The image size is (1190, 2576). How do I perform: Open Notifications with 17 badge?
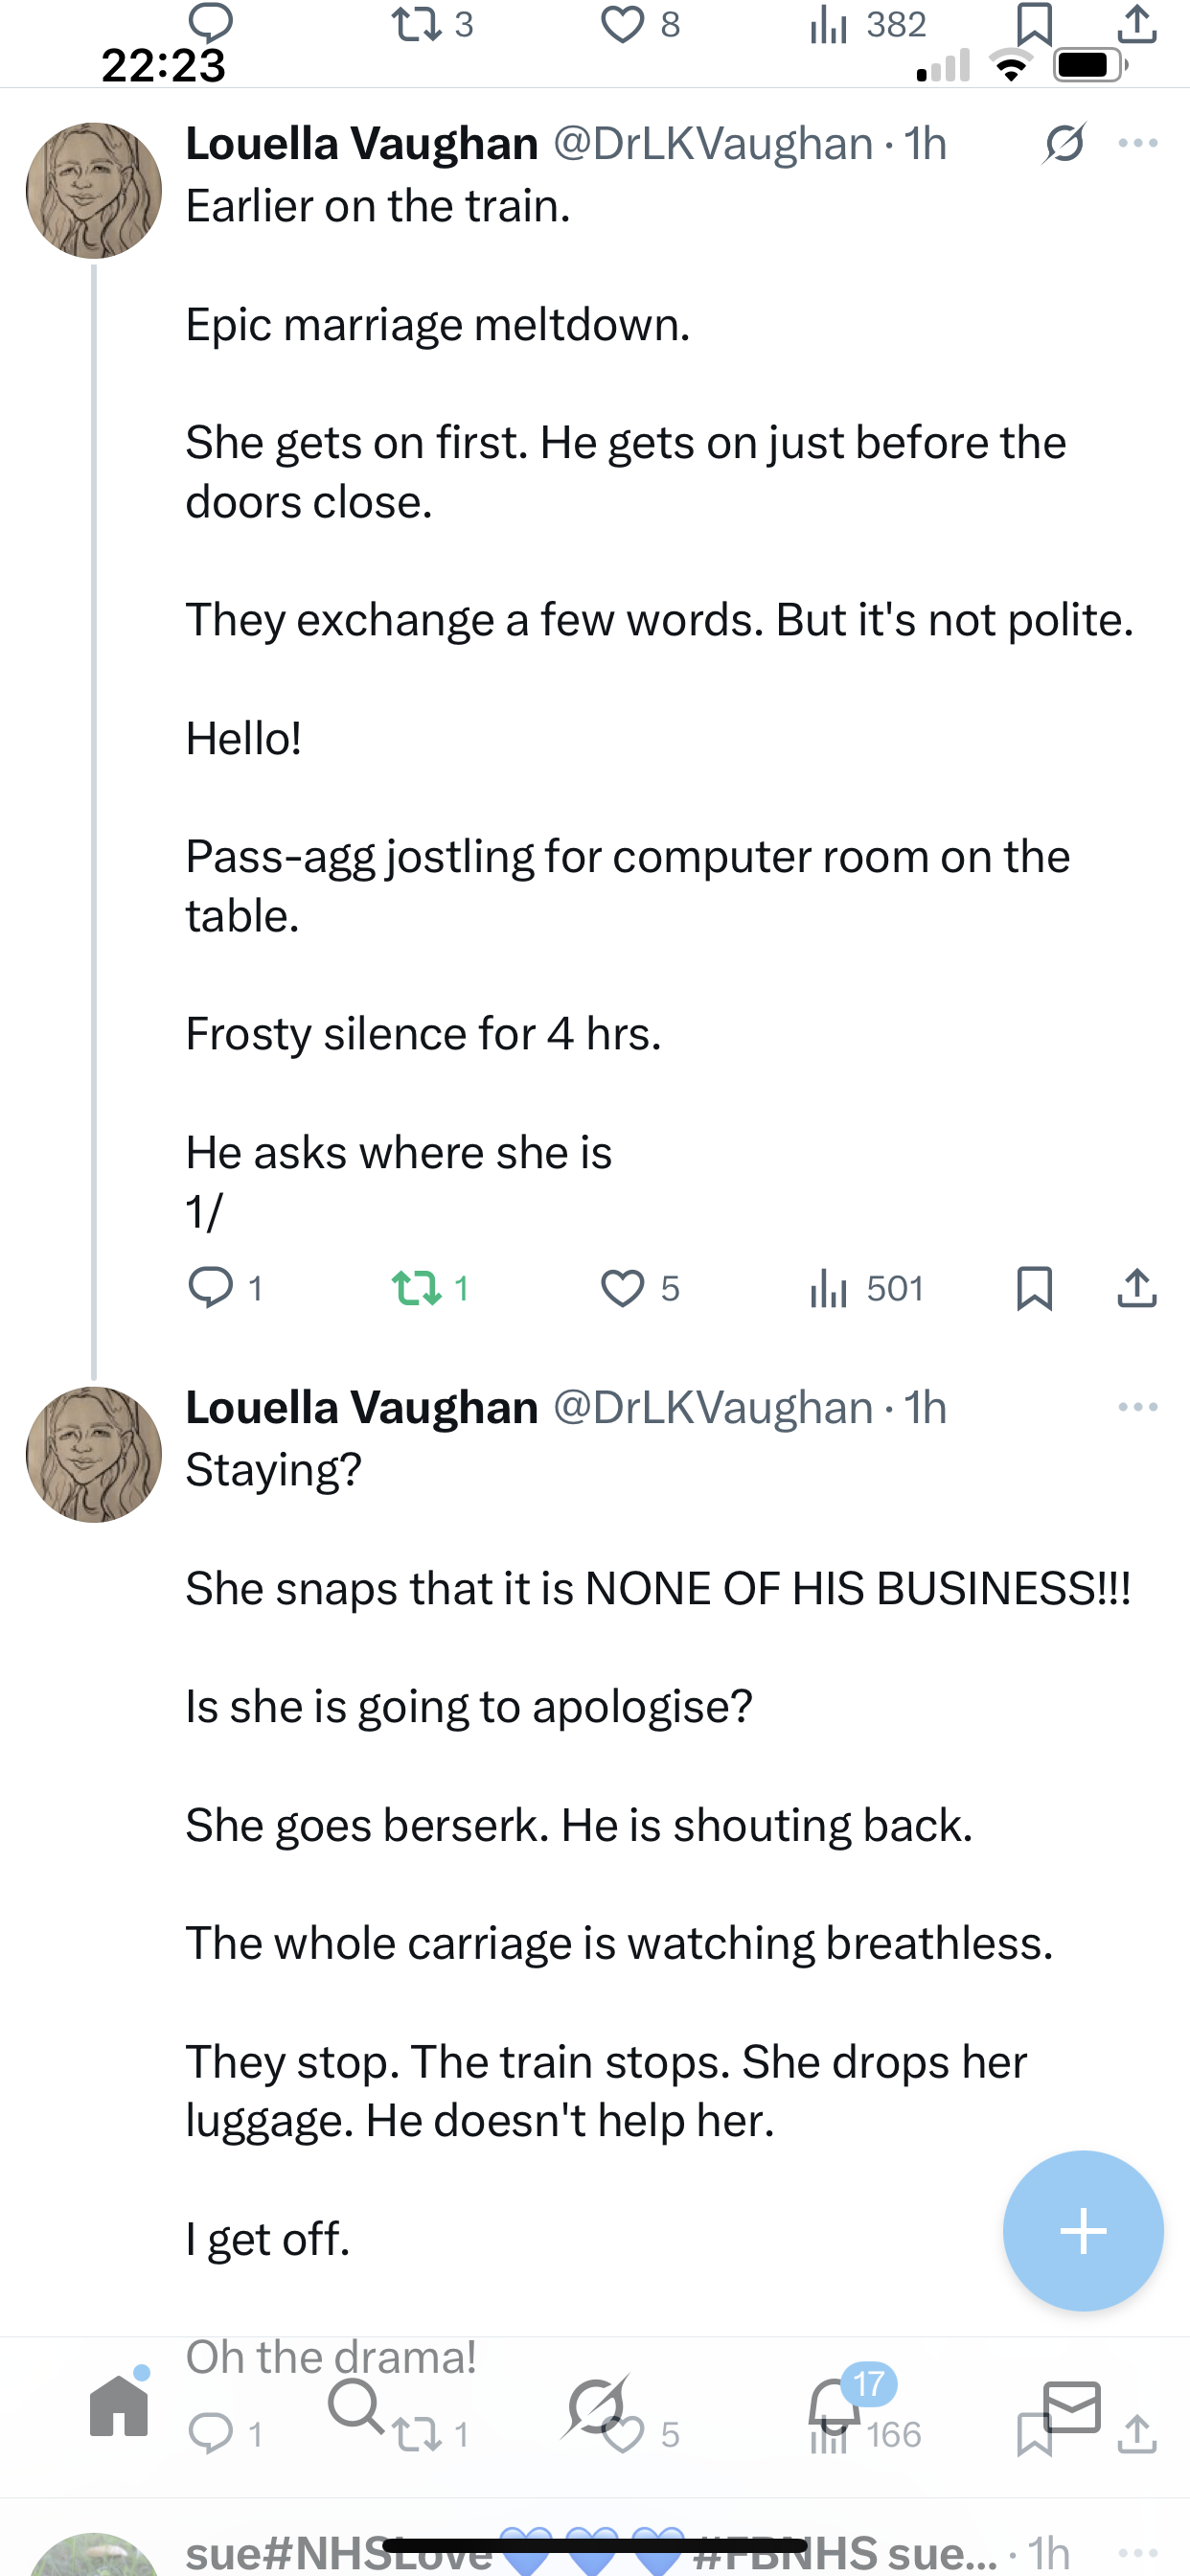point(834,2406)
